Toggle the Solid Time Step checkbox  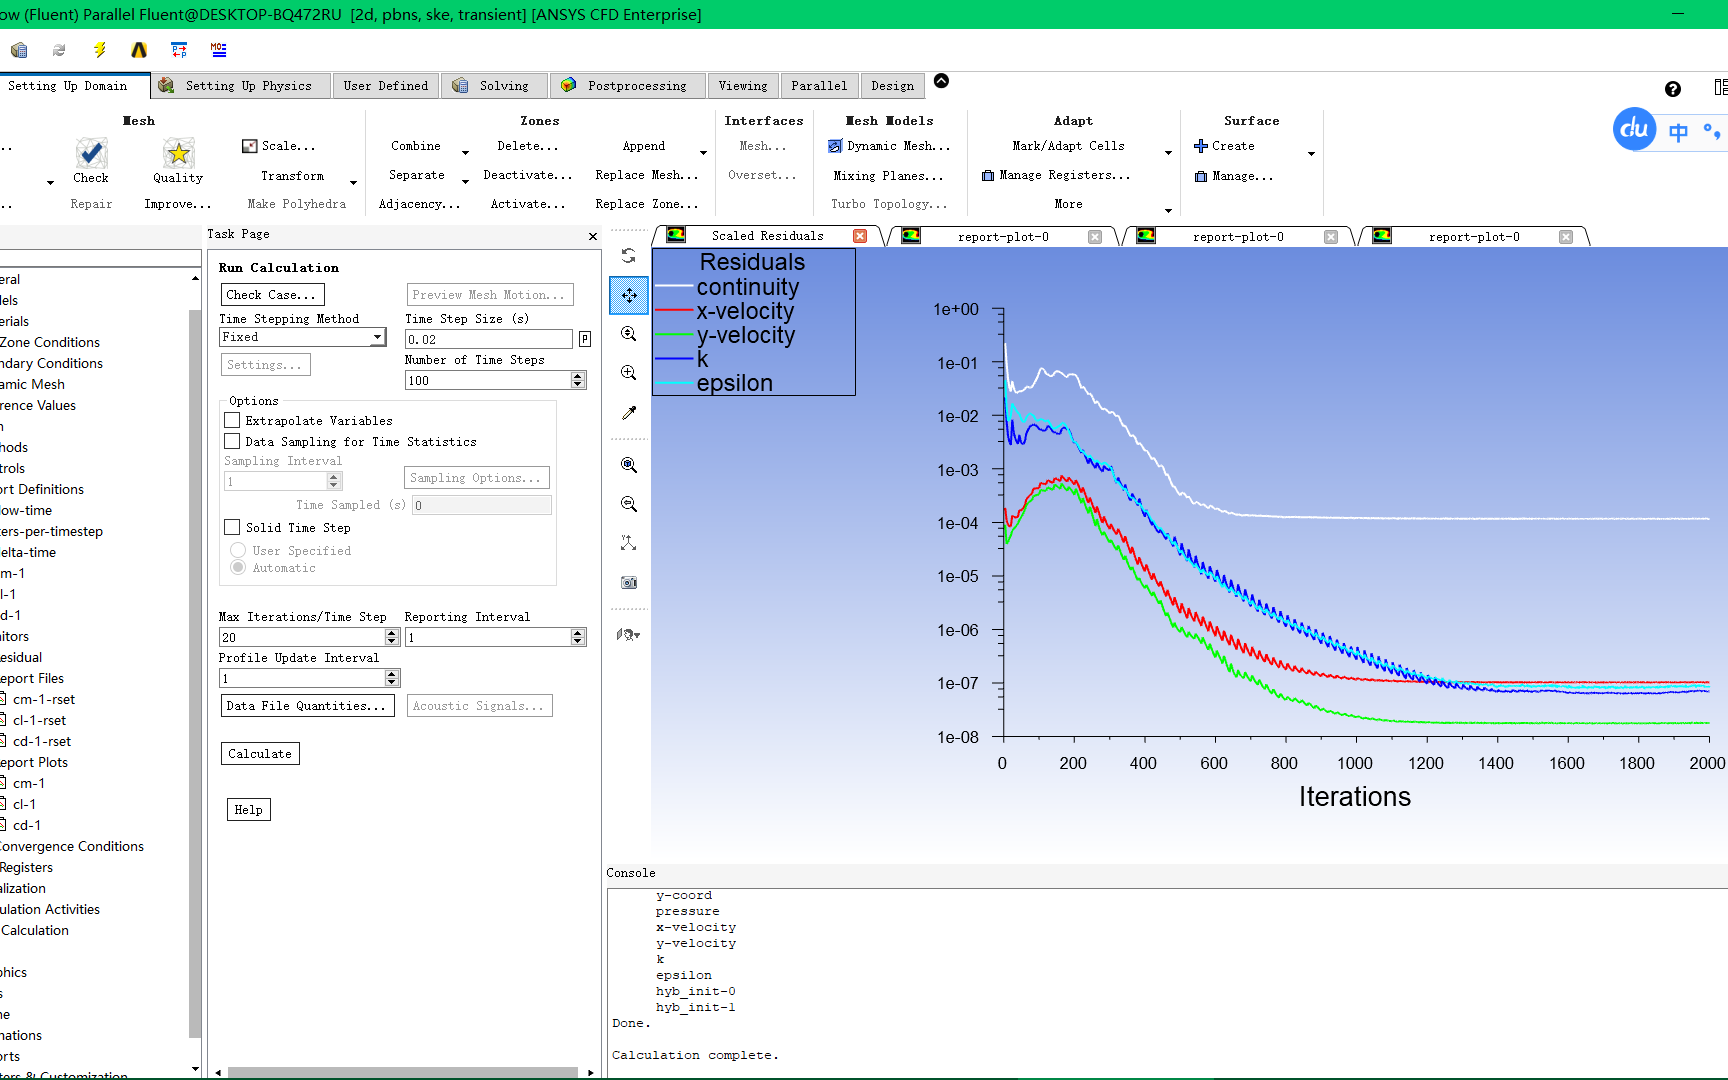233,528
